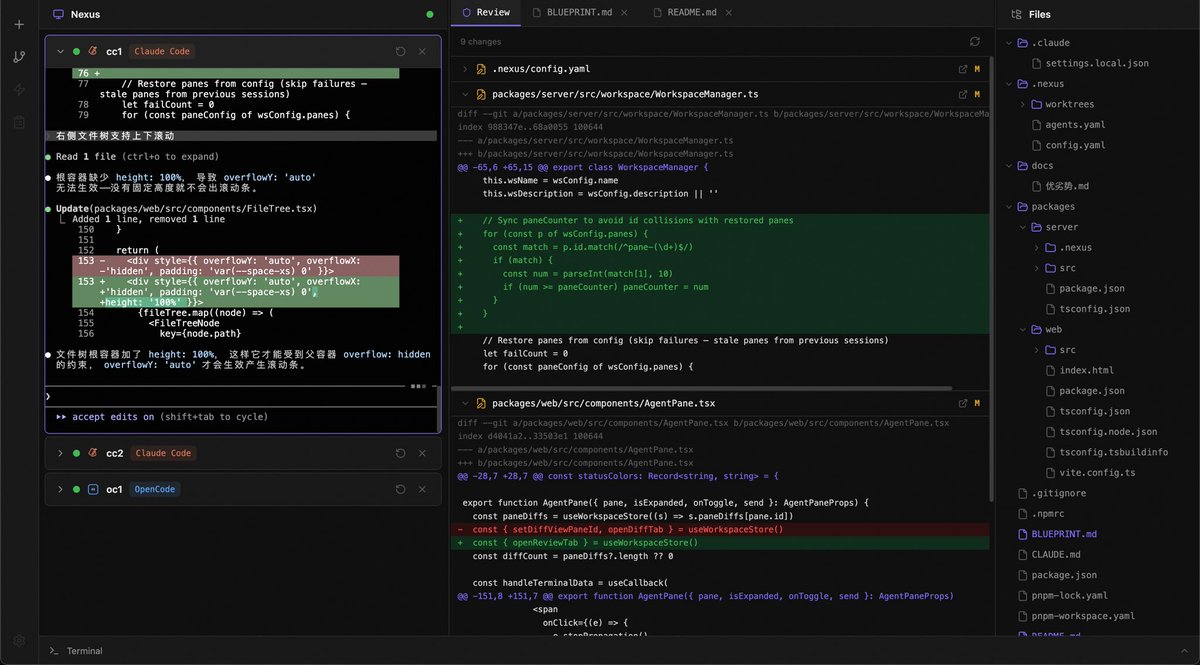Image resolution: width=1200 pixels, height=665 pixels.
Task: Click the lightning icon in the left sidebar
Action: point(16,89)
